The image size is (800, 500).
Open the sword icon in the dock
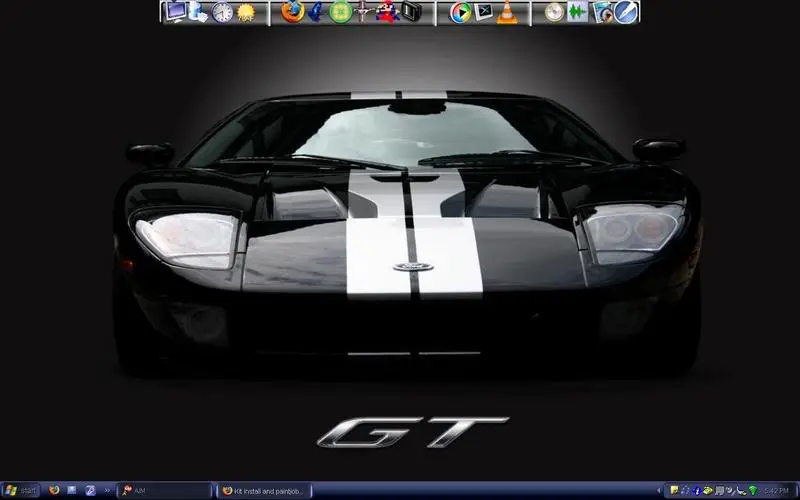(x=362, y=12)
